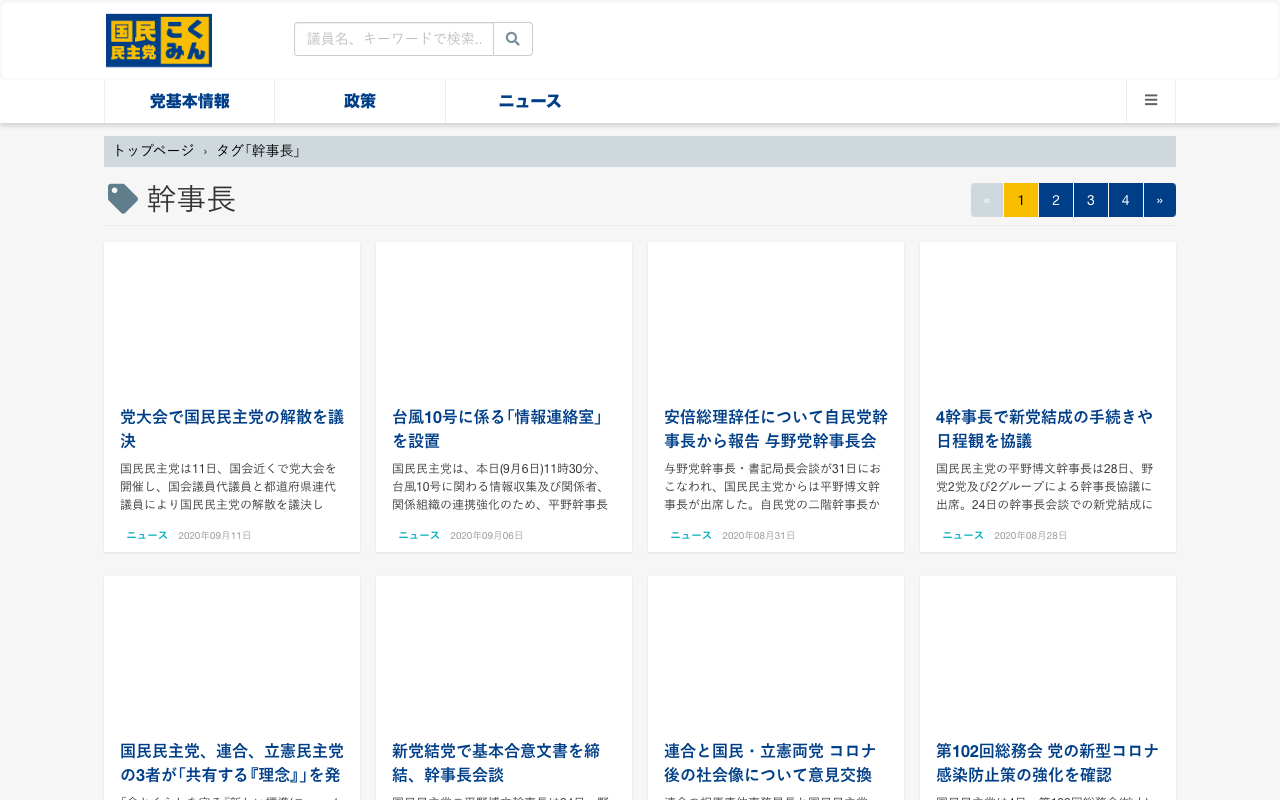Click ニュース tag on 2020年08月28日 card
Screen dimensions: 1280x800
tap(963, 536)
